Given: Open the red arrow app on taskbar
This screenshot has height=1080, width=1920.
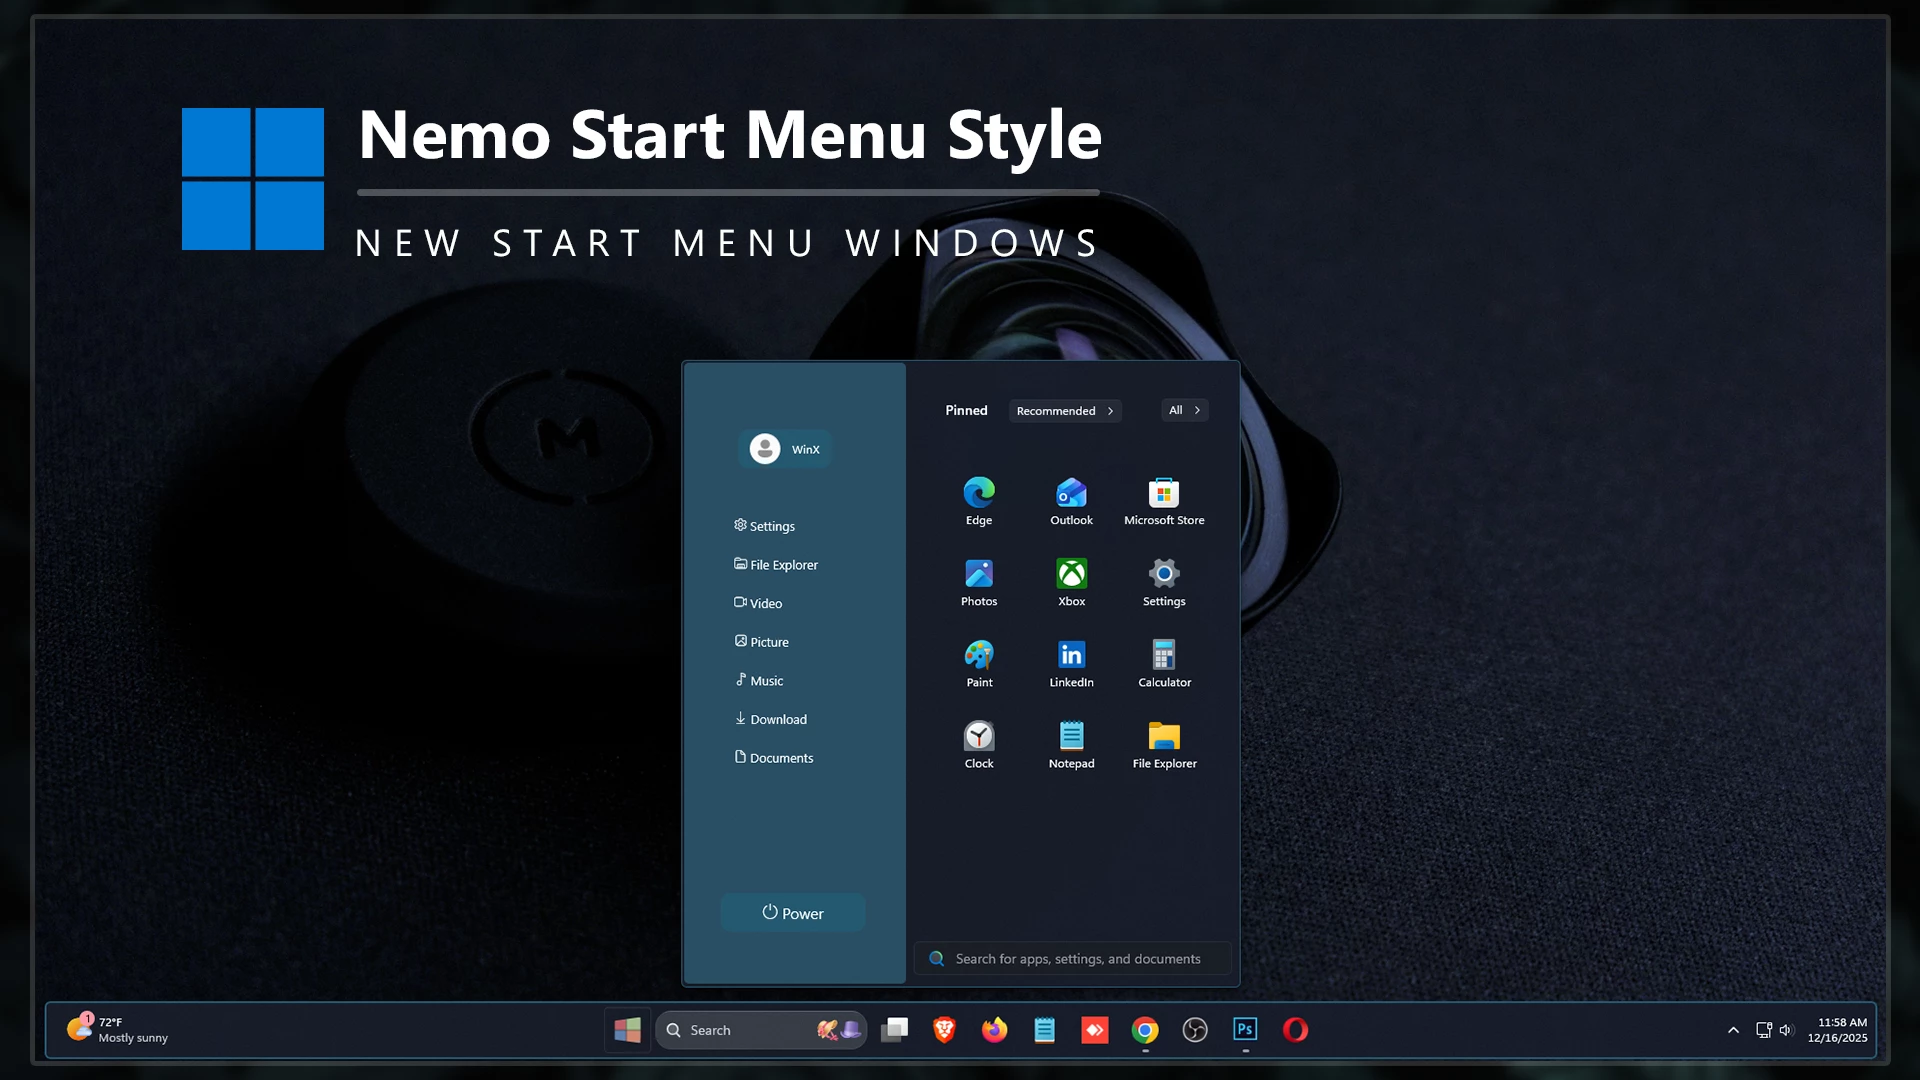Looking at the screenshot, I should tap(1095, 1030).
